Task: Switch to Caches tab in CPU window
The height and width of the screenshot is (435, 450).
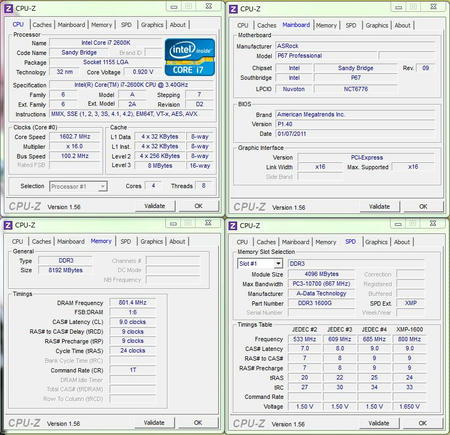Action: point(42,25)
